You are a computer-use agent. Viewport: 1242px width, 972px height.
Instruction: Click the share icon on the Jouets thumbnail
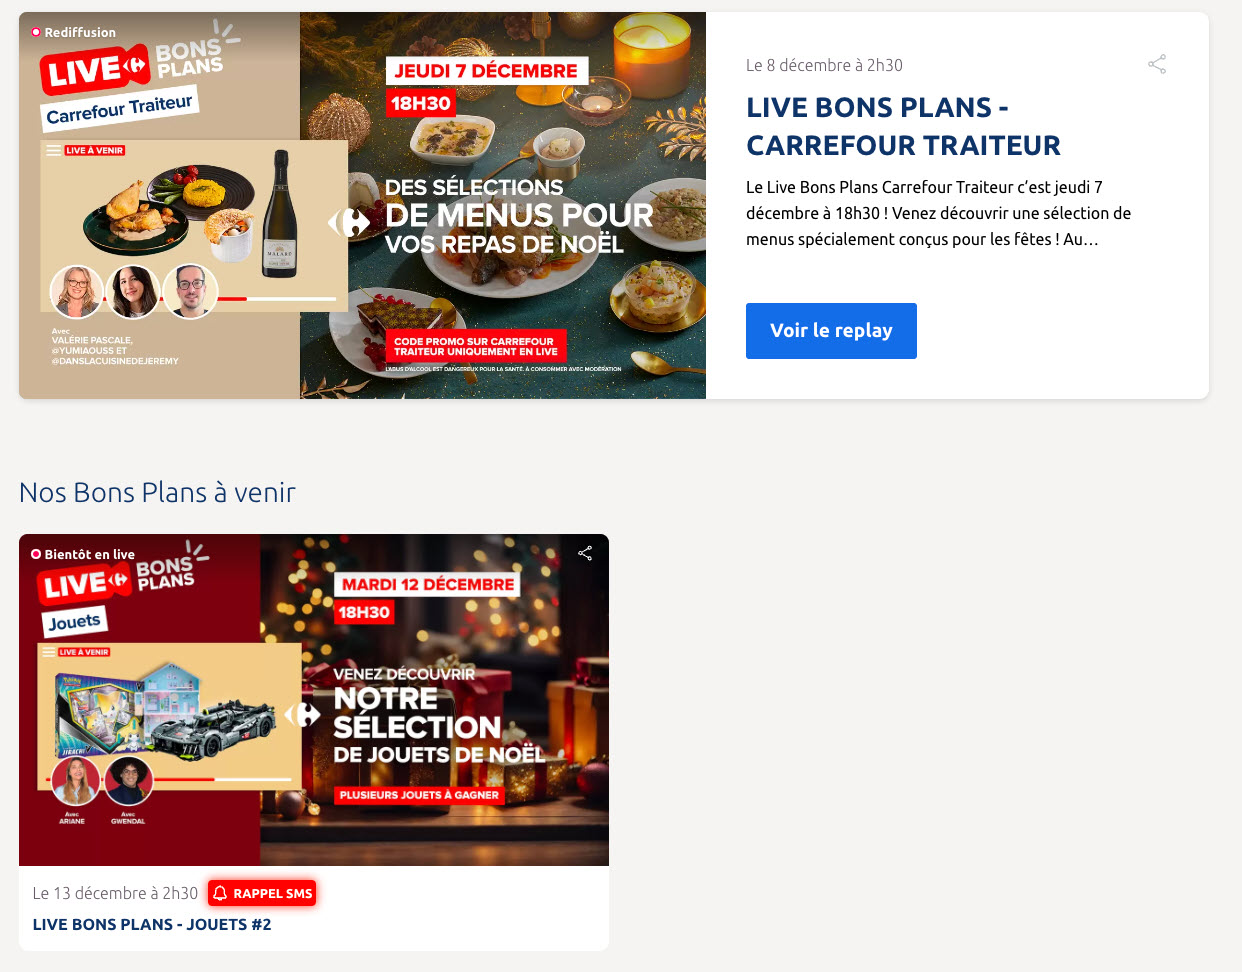coord(585,553)
